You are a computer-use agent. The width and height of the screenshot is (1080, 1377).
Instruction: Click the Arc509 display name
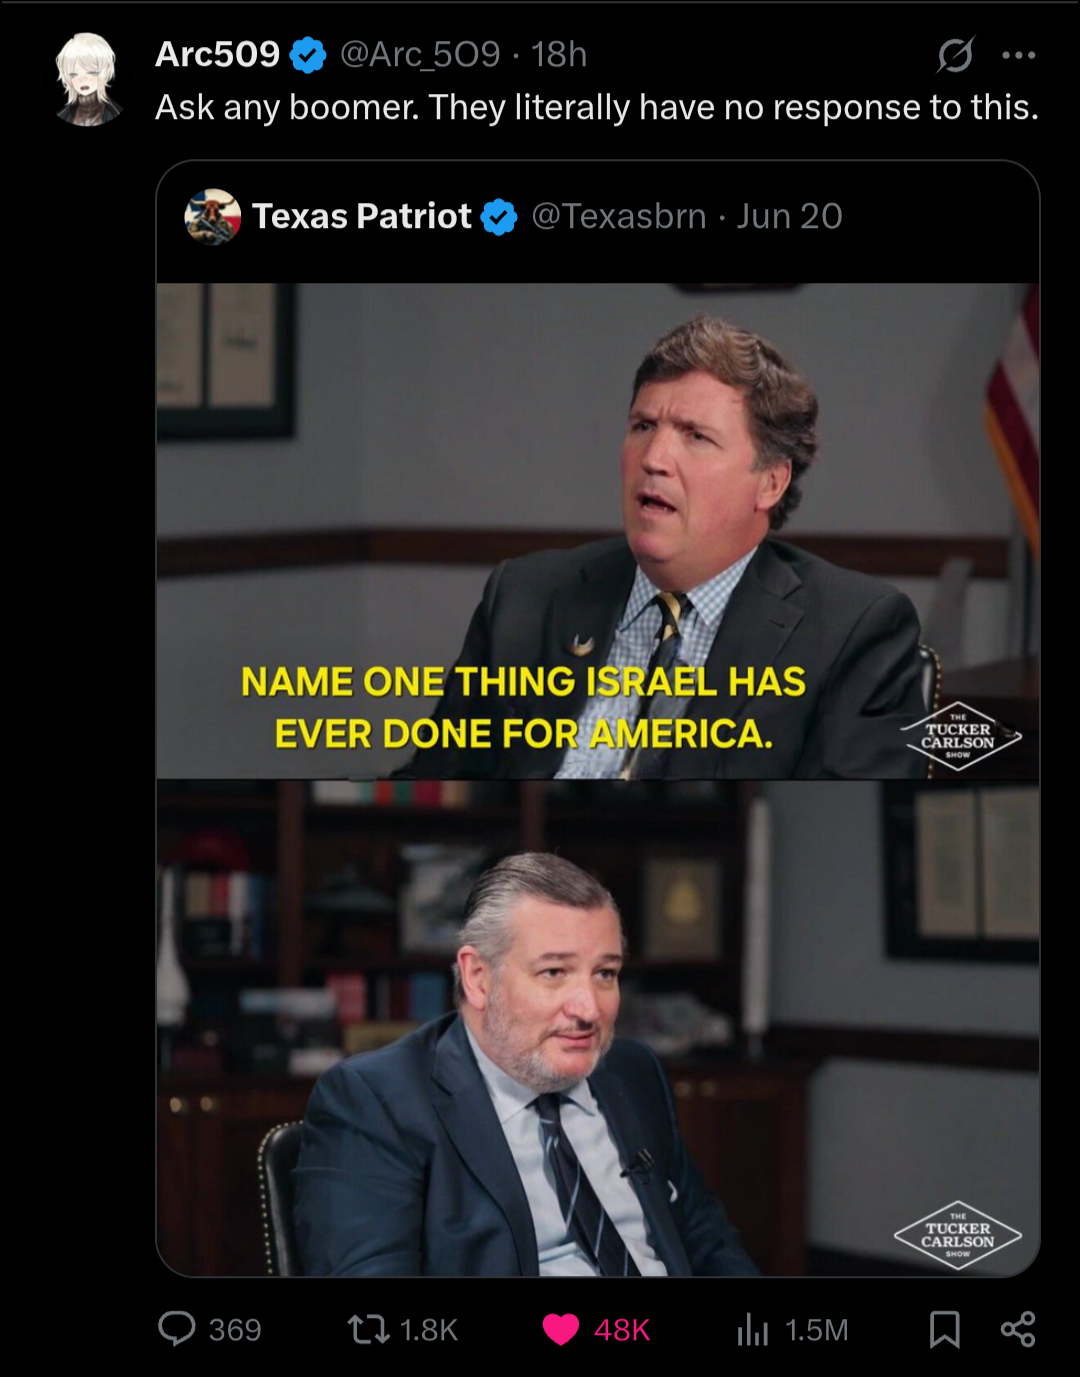[217, 54]
